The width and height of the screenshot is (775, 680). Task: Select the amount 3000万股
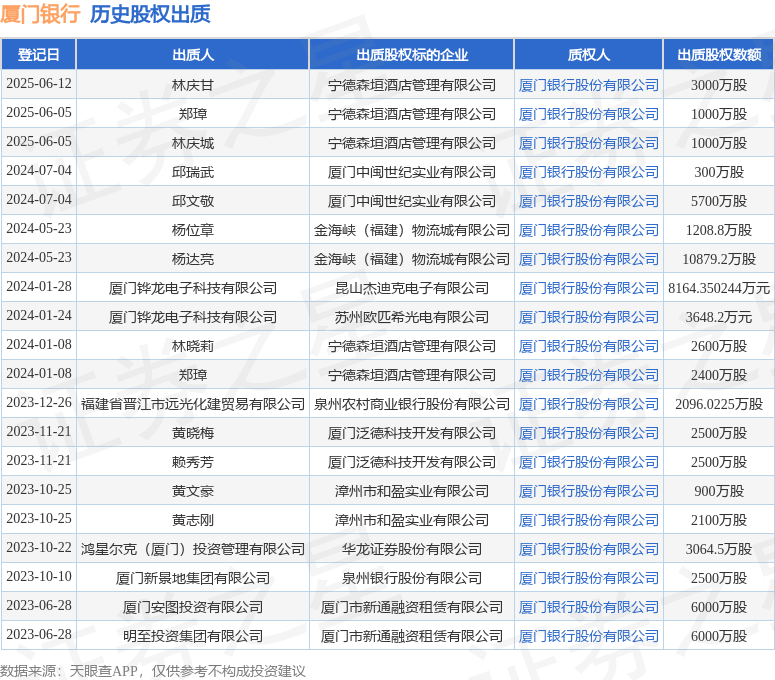click(x=719, y=85)
